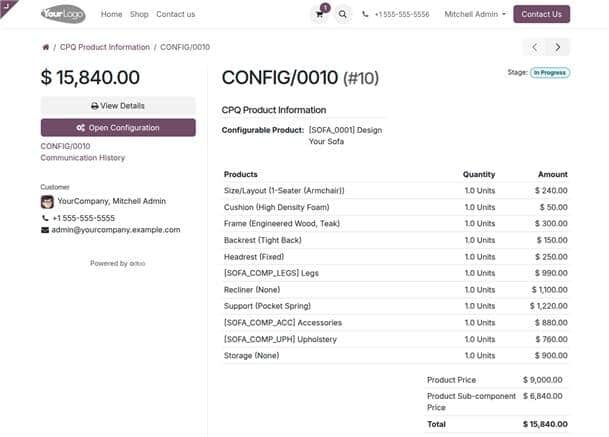Select Recliner (None) row

(x=395, y=290)
